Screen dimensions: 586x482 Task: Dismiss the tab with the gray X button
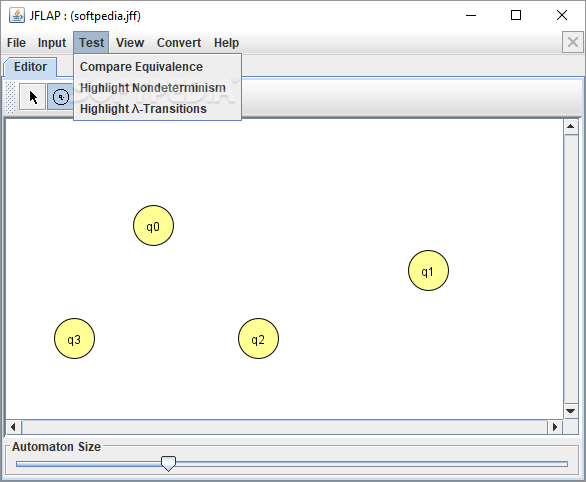point(573,42)
